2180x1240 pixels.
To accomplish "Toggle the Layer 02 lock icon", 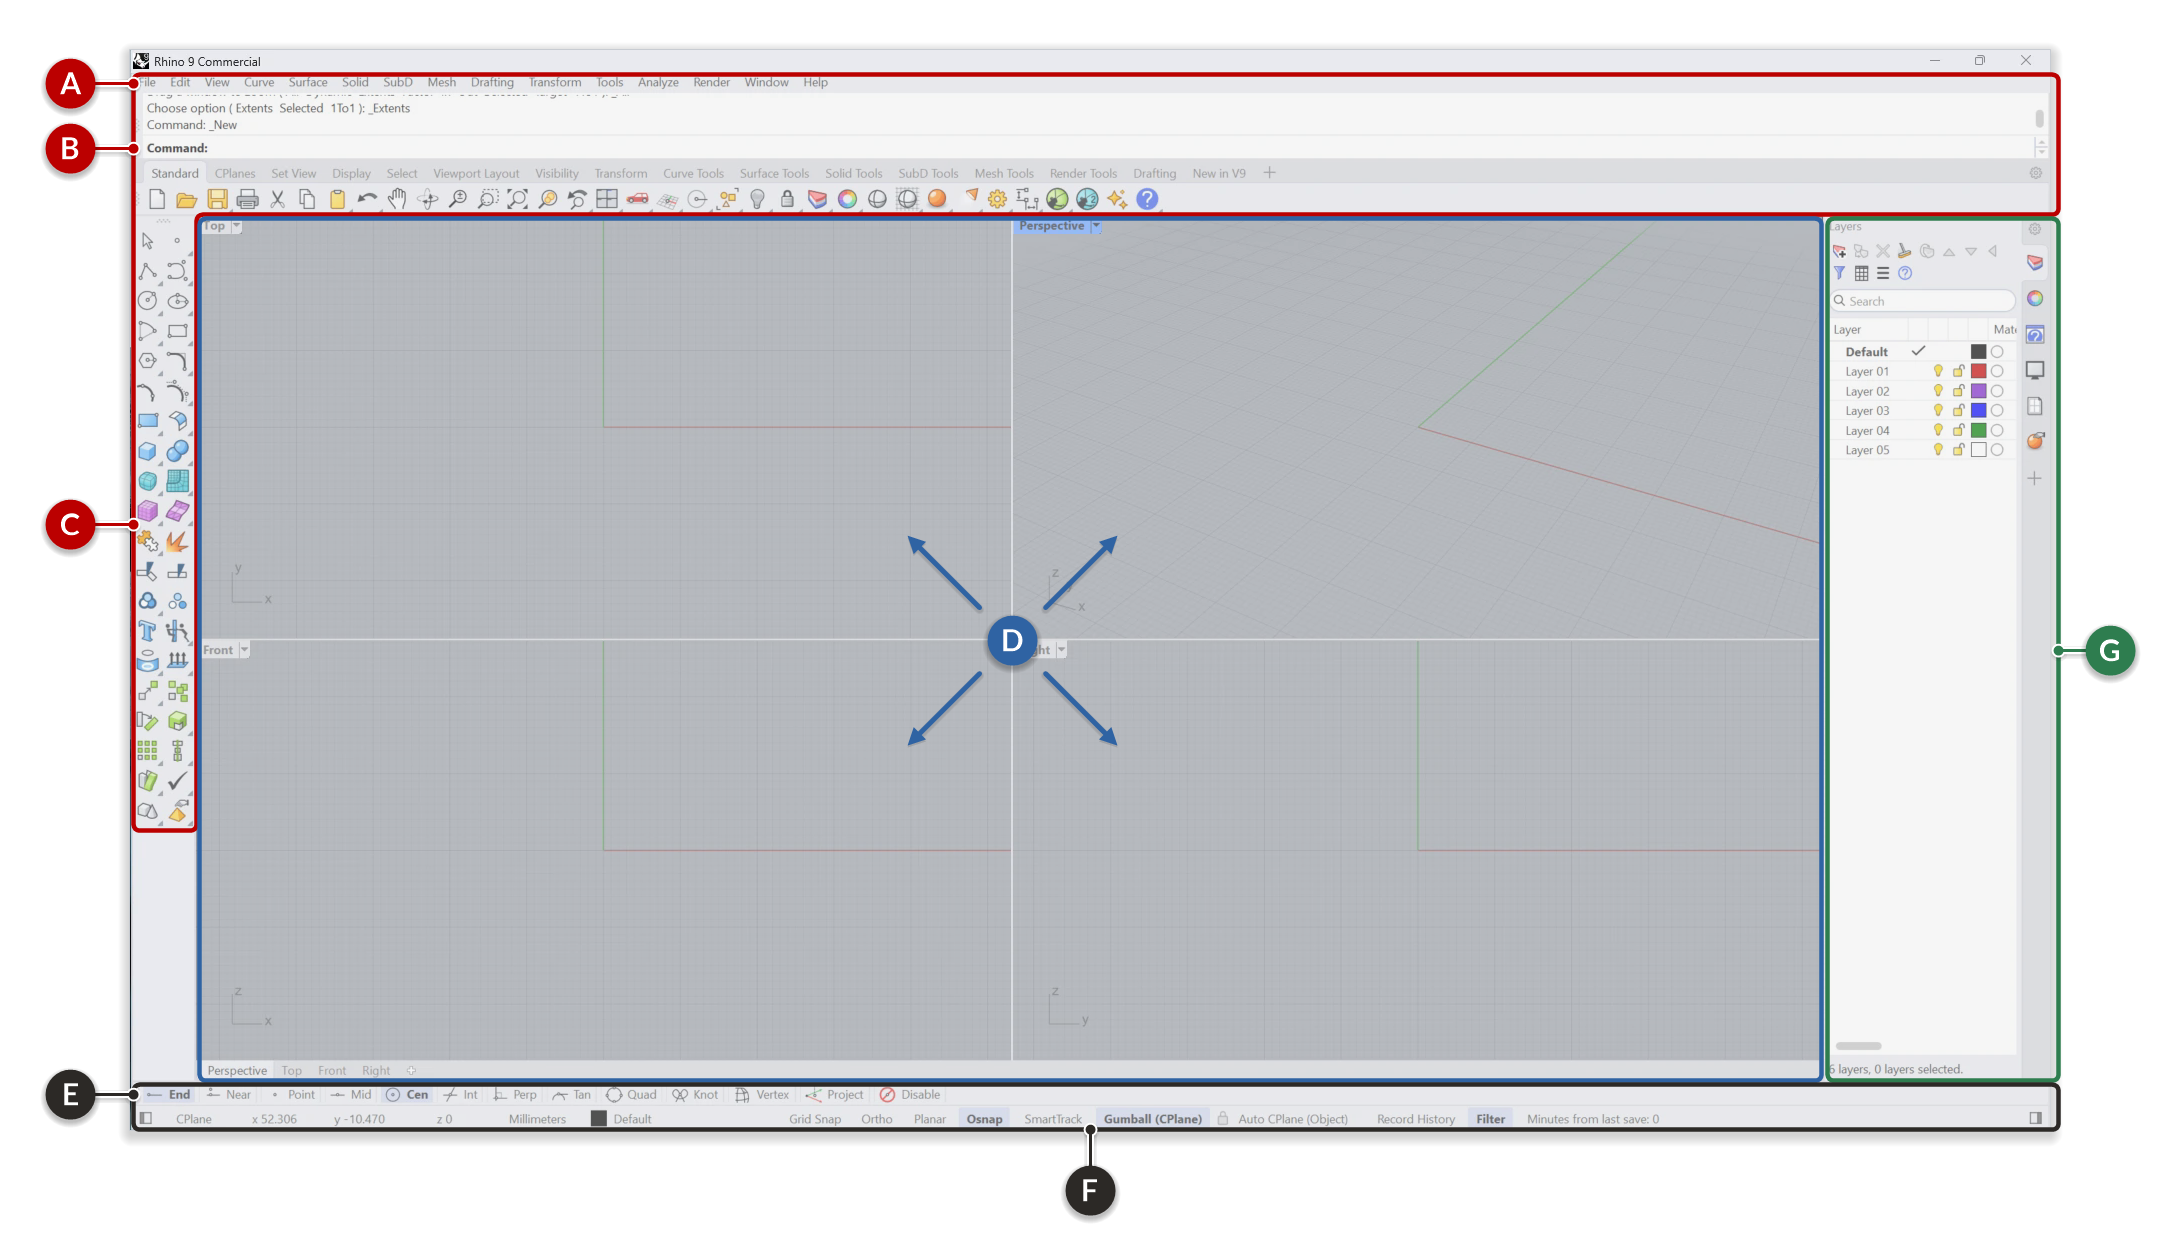I will (1958, 391).
